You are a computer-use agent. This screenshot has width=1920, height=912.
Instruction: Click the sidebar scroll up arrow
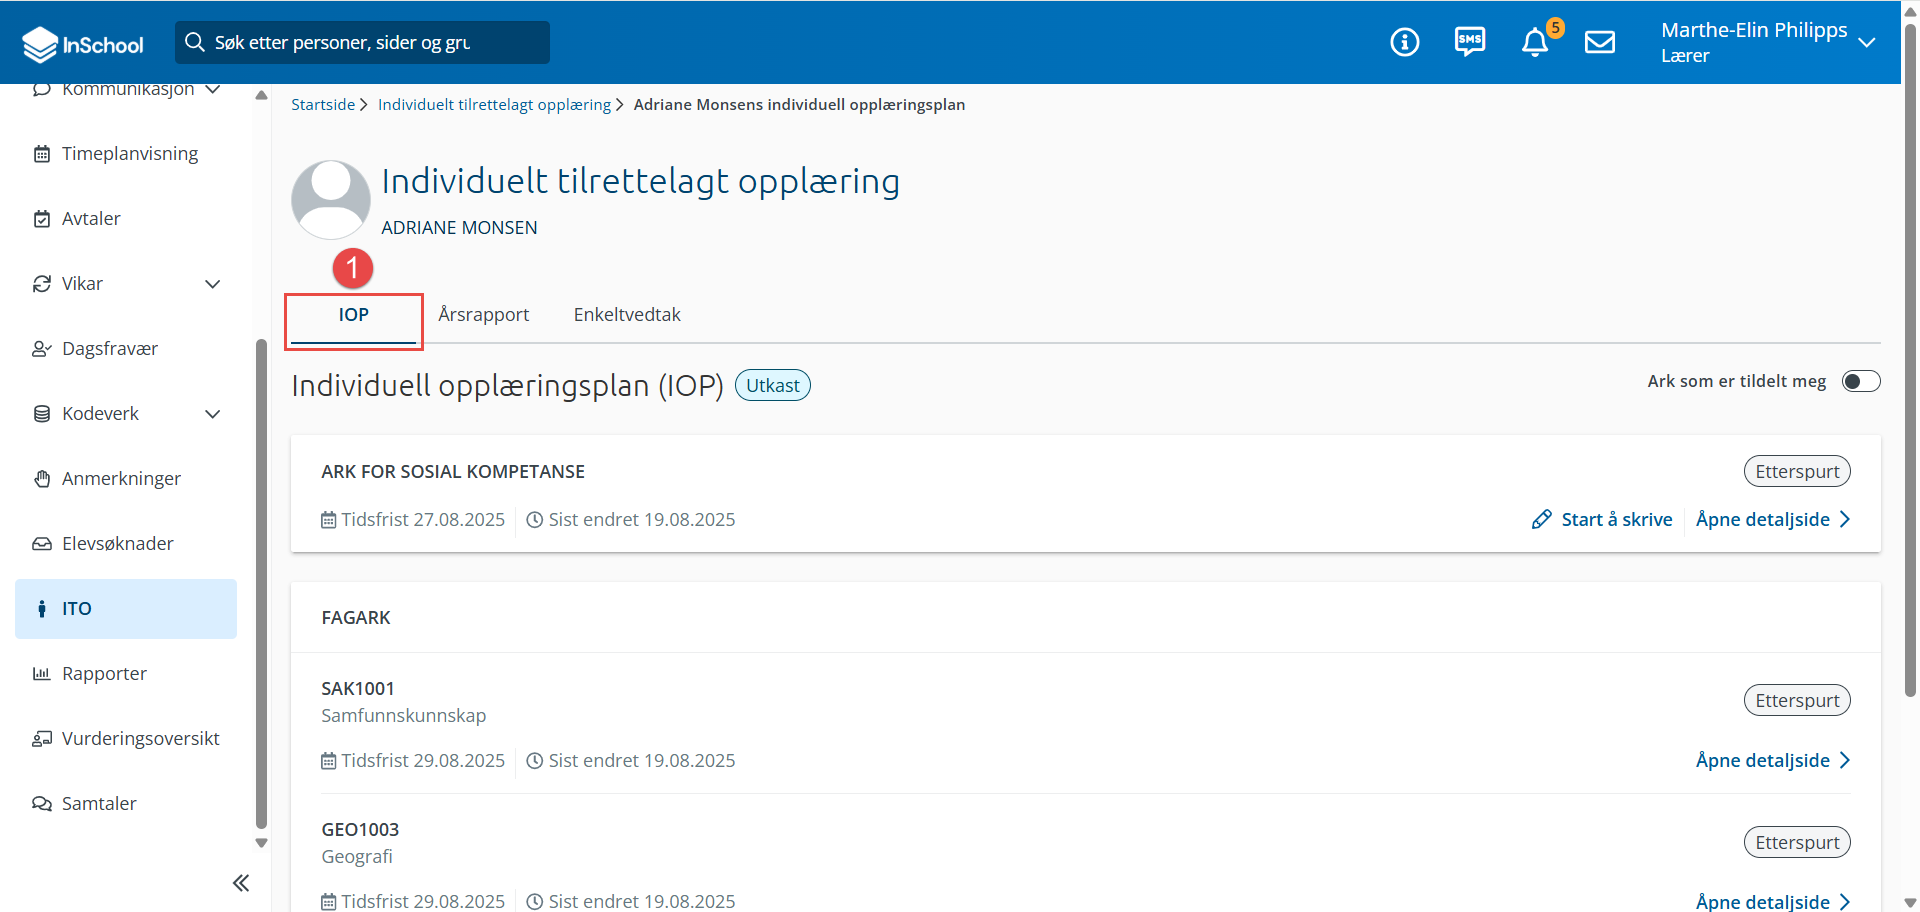coord(261,96)
